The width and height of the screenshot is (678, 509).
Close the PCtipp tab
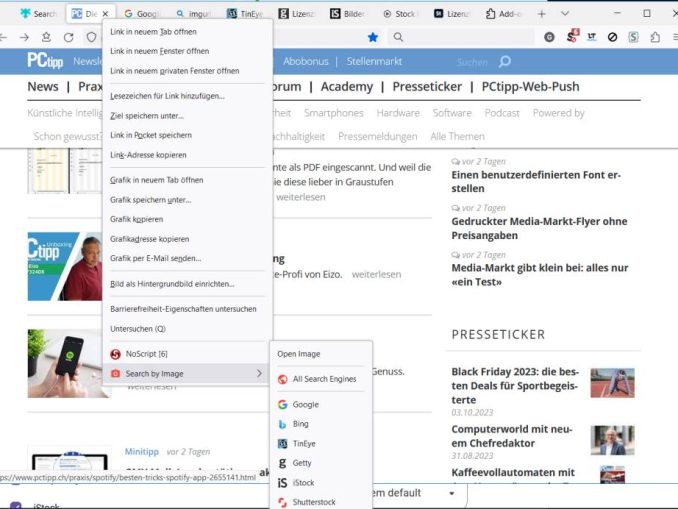[x=105, y=14]
